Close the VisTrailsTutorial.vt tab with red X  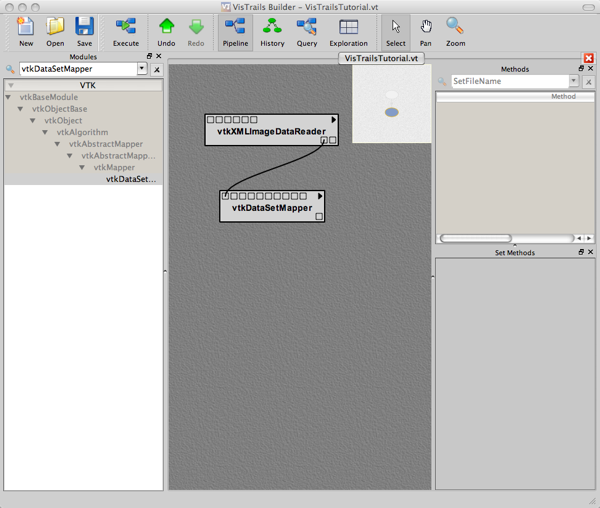(x=589, y=58)
